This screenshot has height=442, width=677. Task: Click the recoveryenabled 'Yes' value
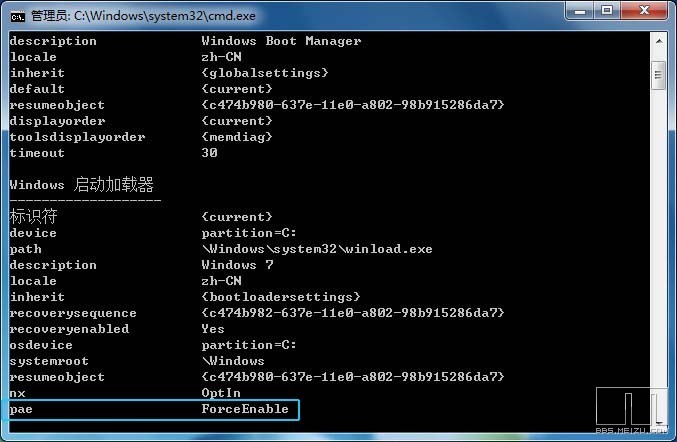tap(213, 329)
